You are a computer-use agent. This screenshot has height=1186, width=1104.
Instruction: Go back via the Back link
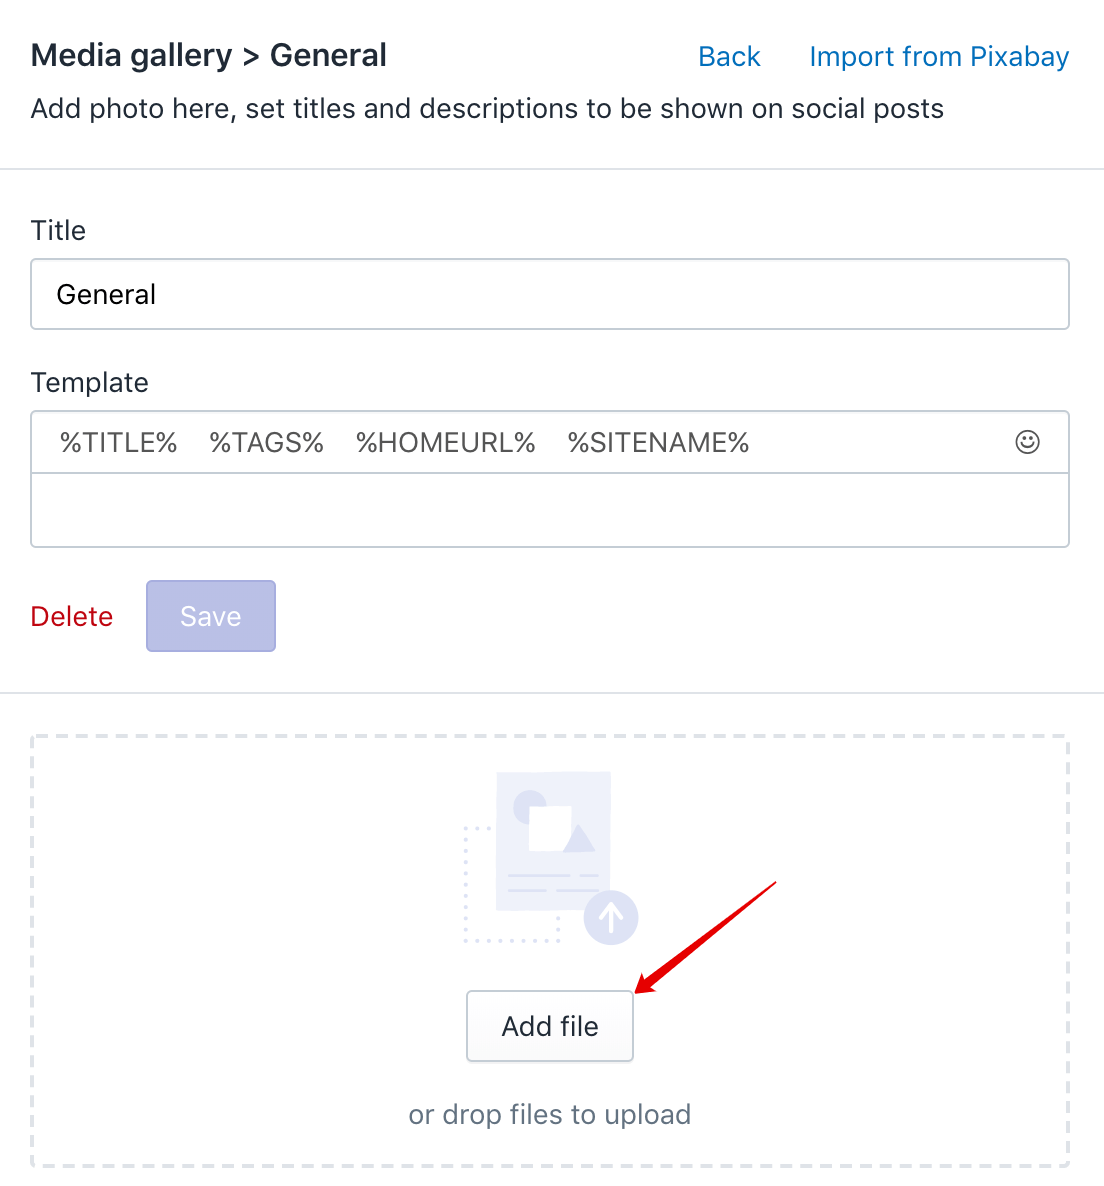[x=729, y=57]
